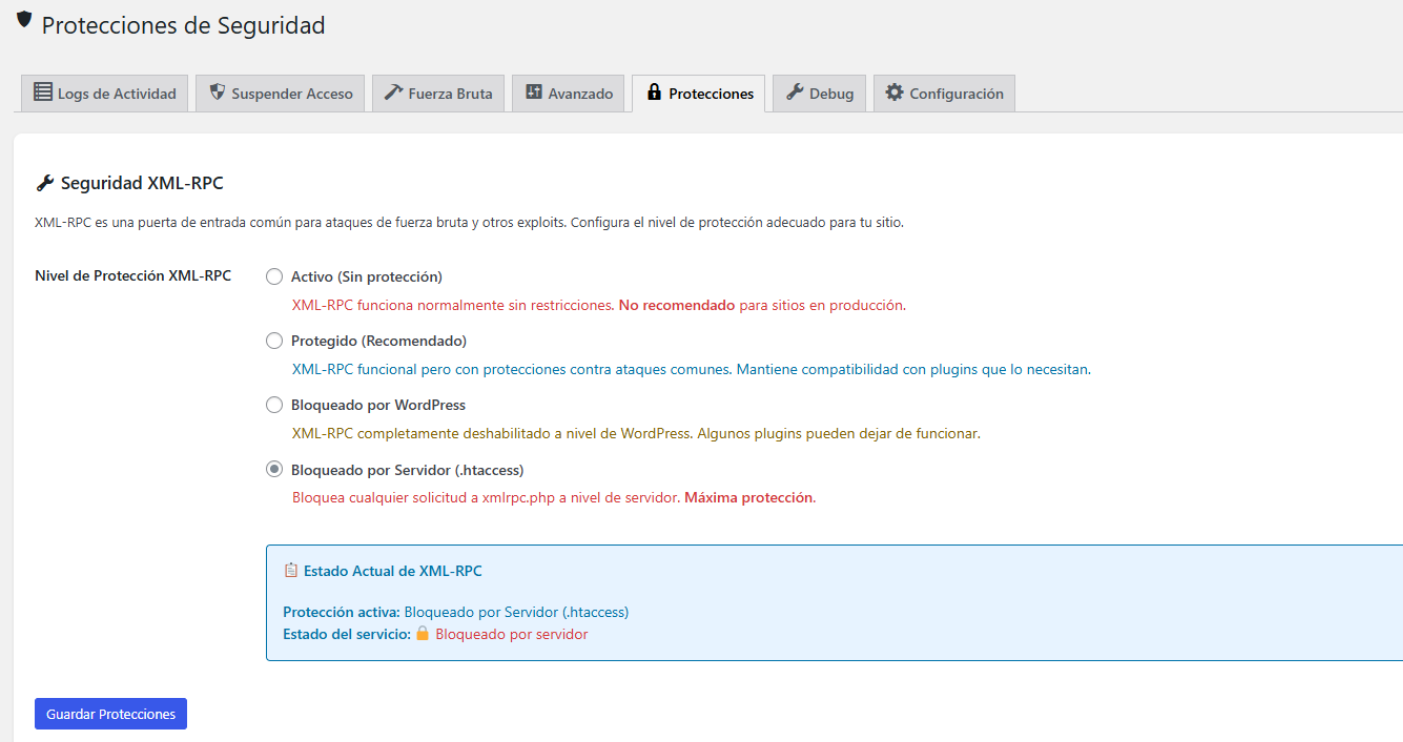This screenshot has height=742, width=1403.
Task: Click the padlock icon on Protecciones tab
Action: [x=654, y=93]
